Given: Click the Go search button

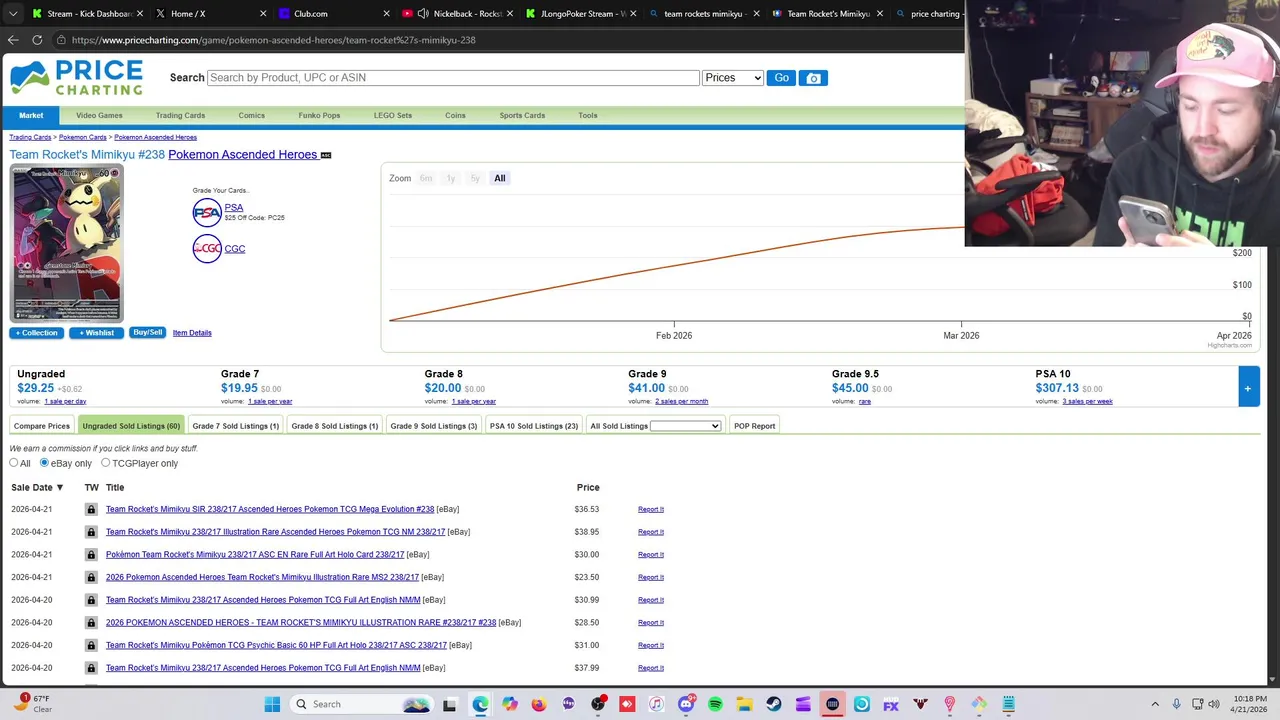Looking at the screenshot, I should (x=781, y=78).
